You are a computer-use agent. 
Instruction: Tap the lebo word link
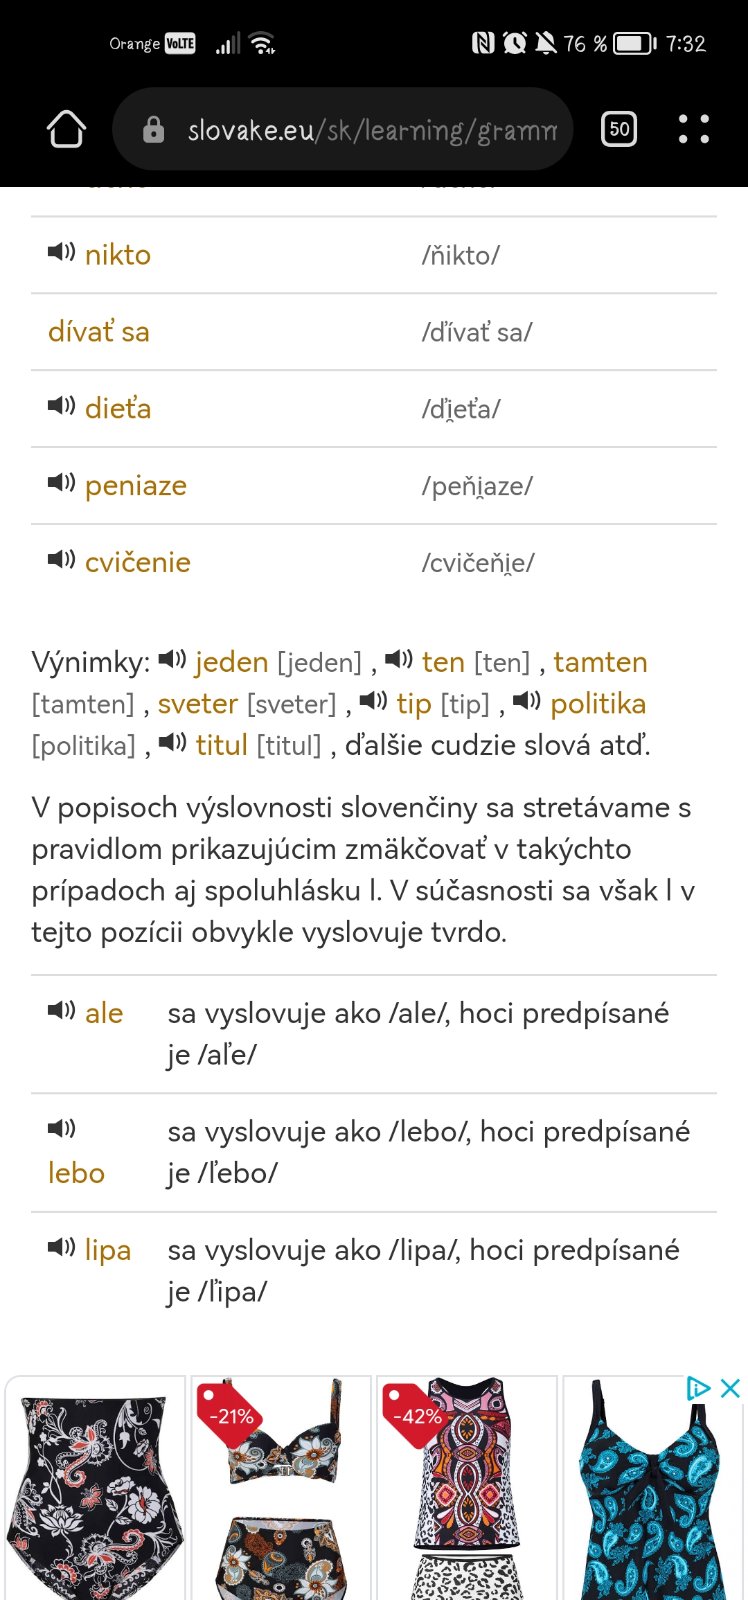(x=76, y=1173)
